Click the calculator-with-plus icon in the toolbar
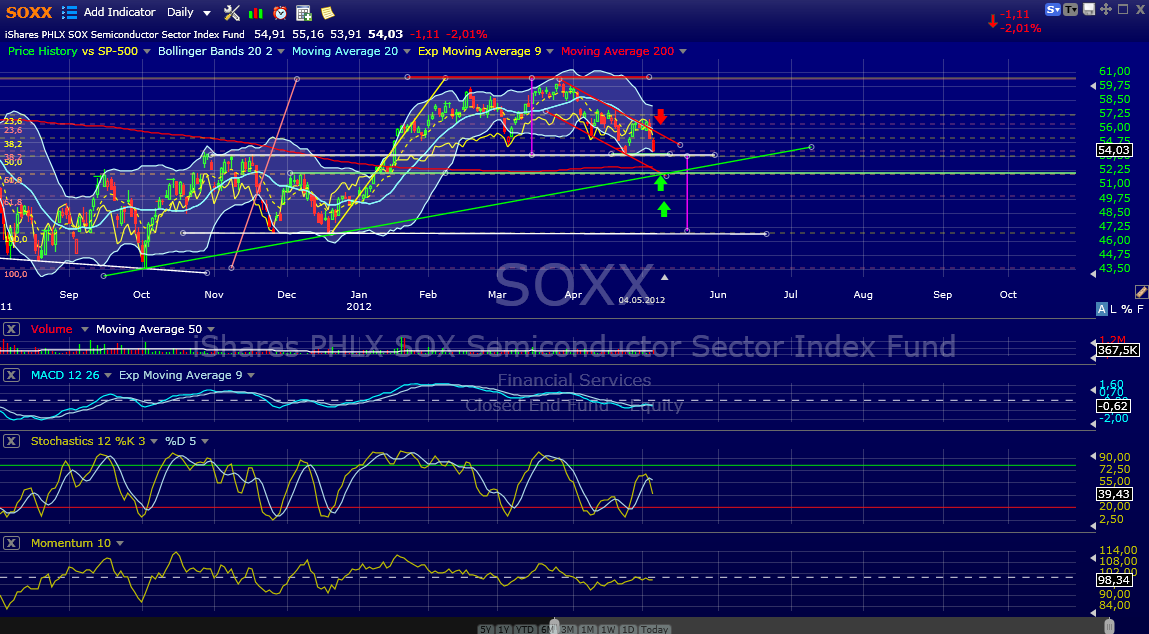The image size is (1149, 634). (304, 12)
